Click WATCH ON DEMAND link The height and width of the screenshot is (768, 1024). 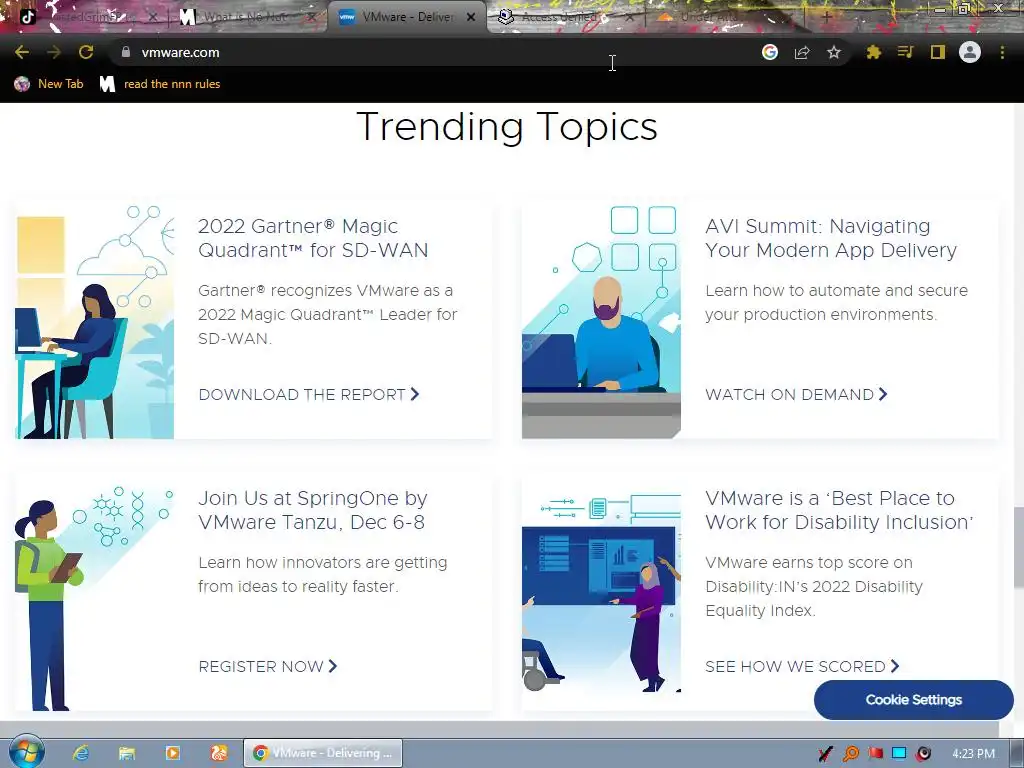pos(790,394)
